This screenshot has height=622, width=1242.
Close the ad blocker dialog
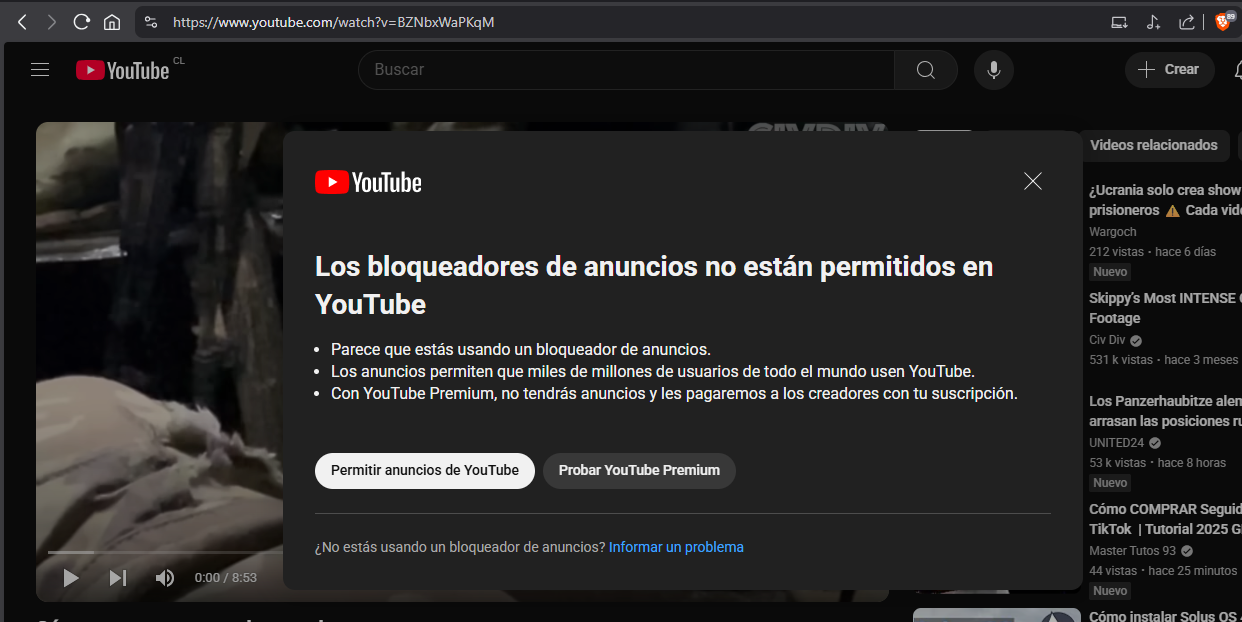click(1033, 181)
